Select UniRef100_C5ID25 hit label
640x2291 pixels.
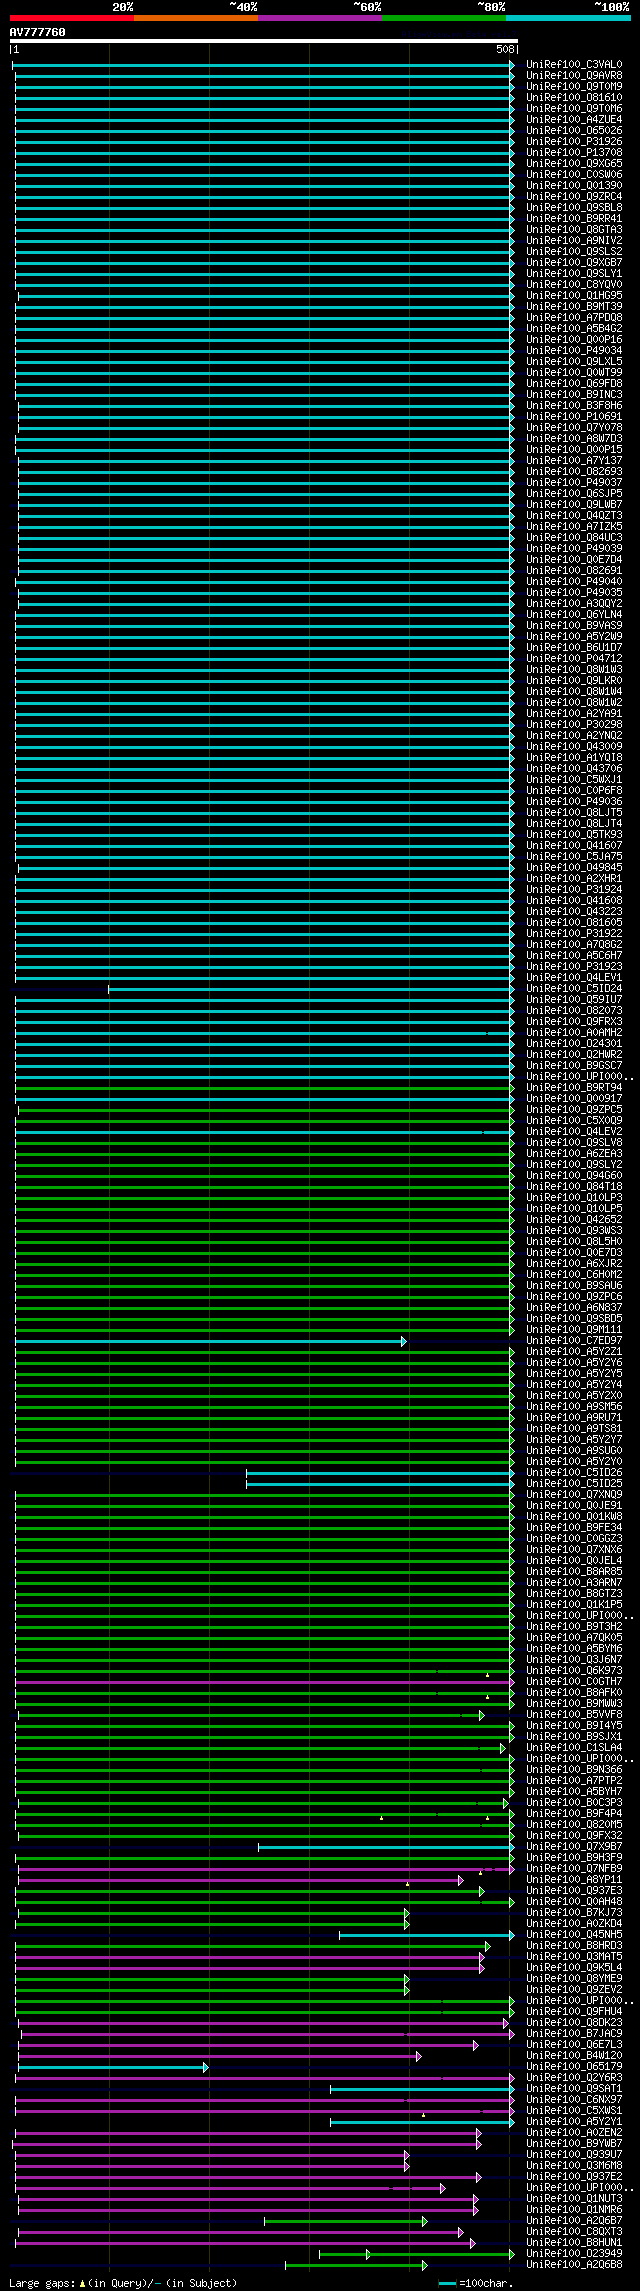(x=574, y=1483)
